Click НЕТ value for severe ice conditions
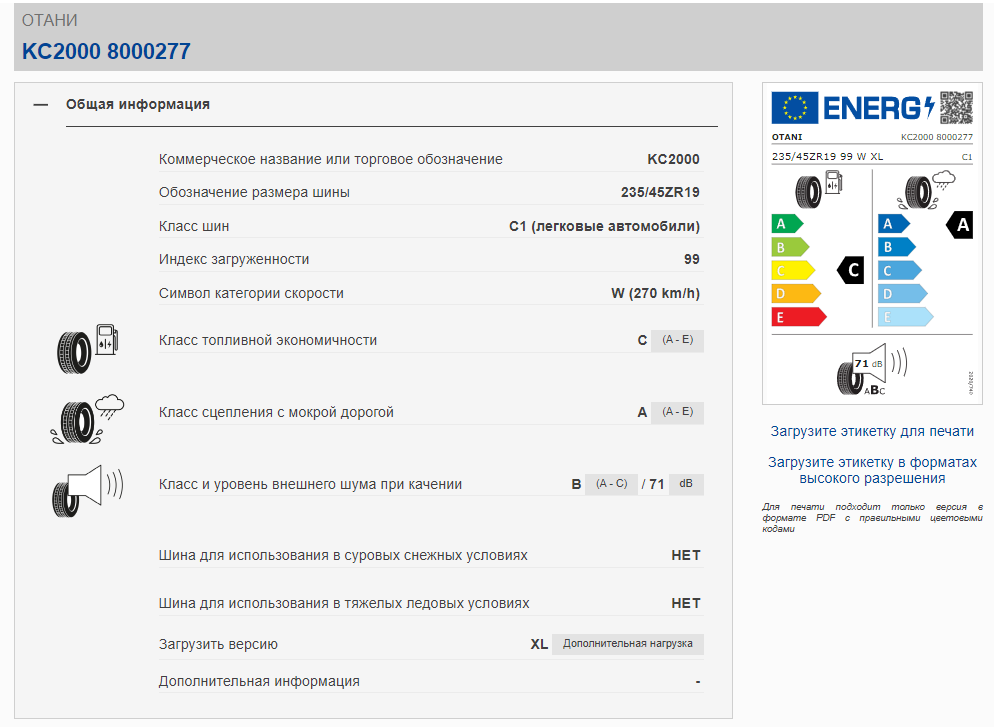994x727 pixels. click(686, 603)
